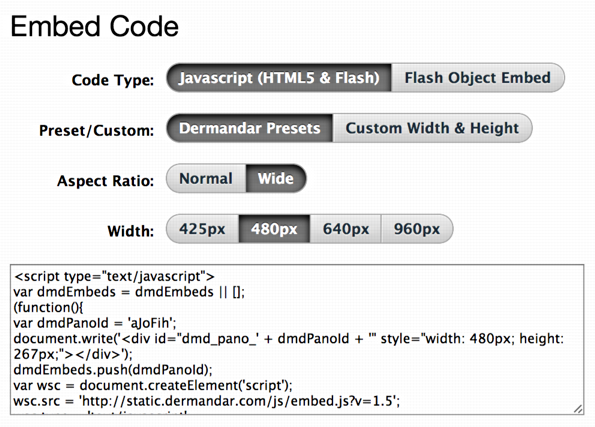Switch code type to Flash Object Embed
Viewport: 595px width, 427px height.
(x=478, y=78)
